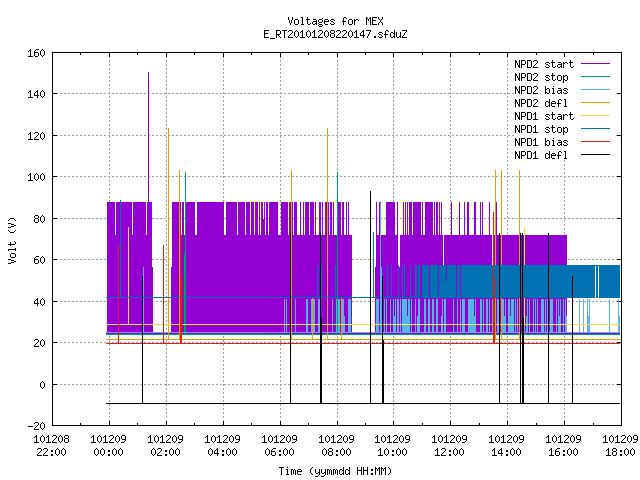Click the E_RT20101208220147.sfduZ file name subtitle

335,34
